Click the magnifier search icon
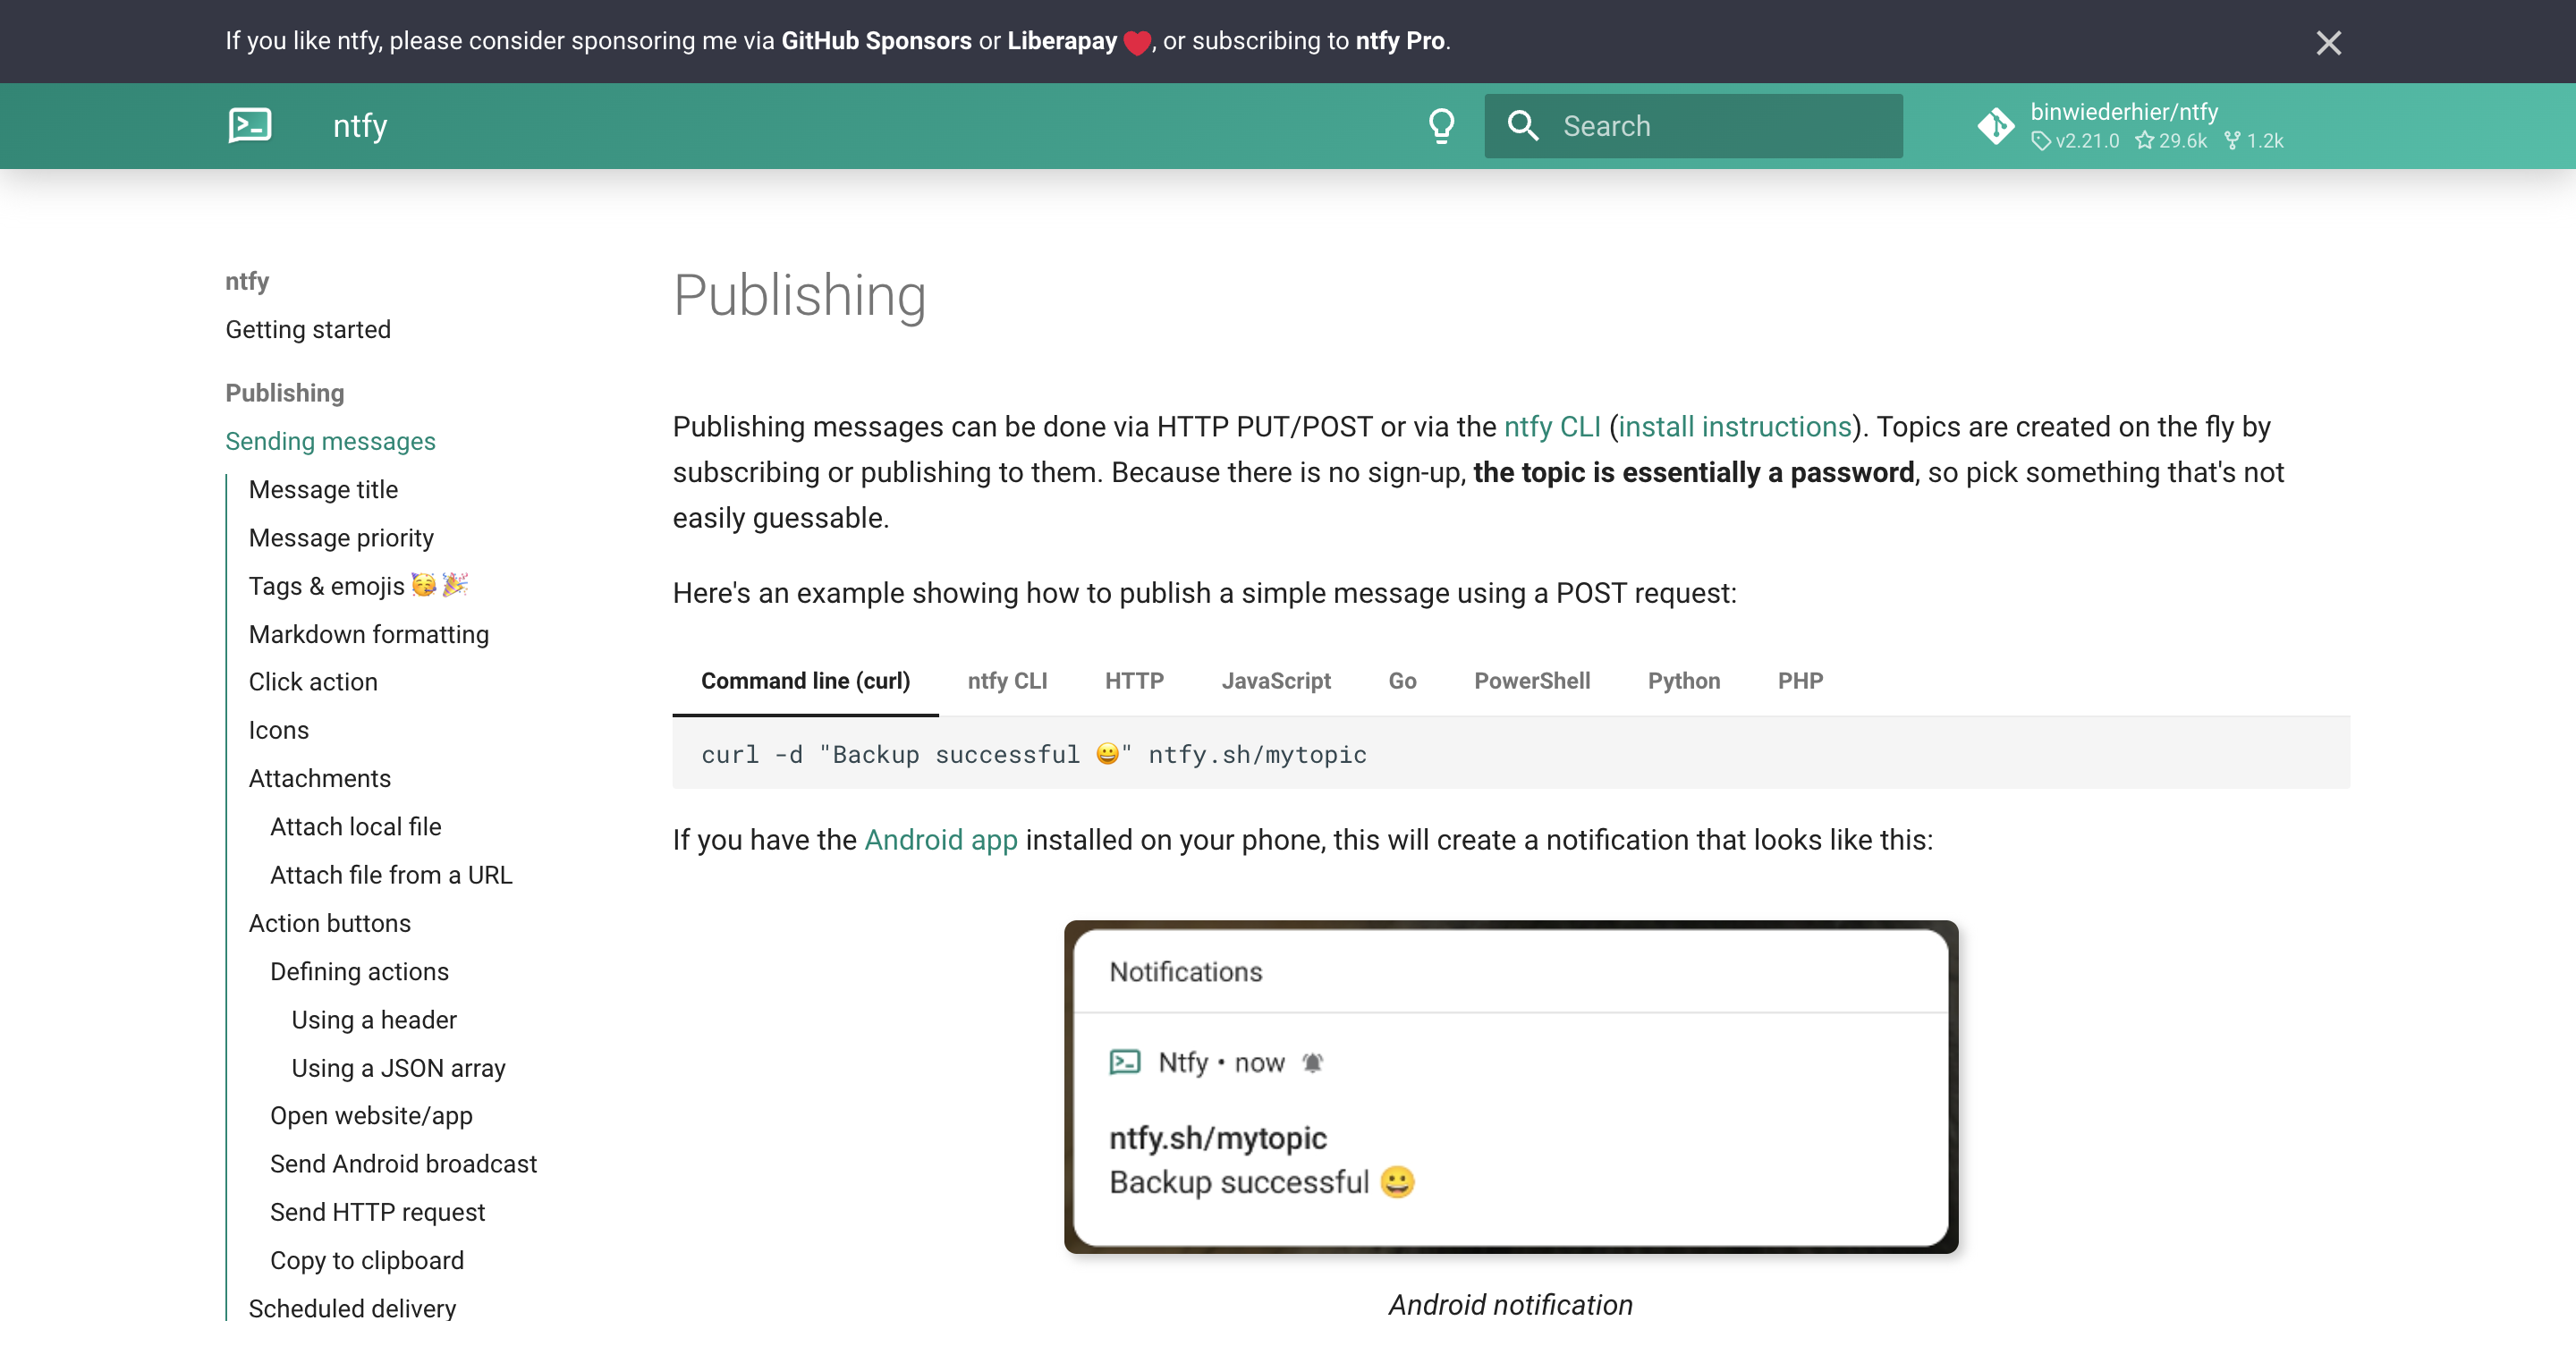The height and width of the screenshot is (1363, 2576). coord(1523,126)
